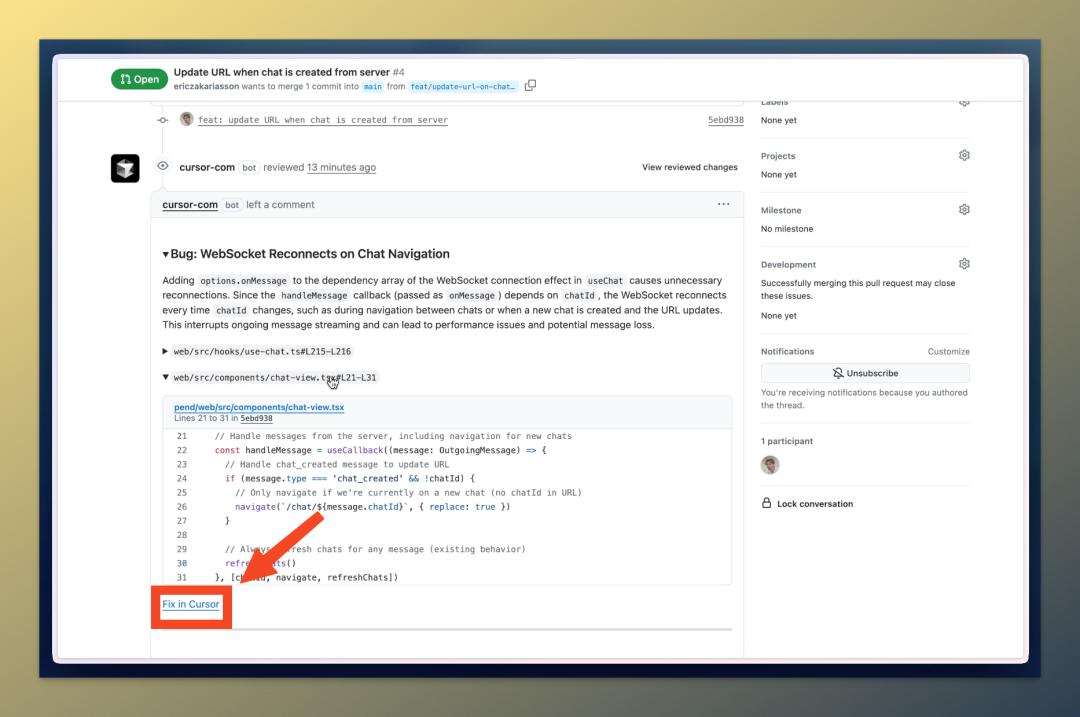
Task: Click the gear icon next to Milestone
Action: click(x=964, y=209)
